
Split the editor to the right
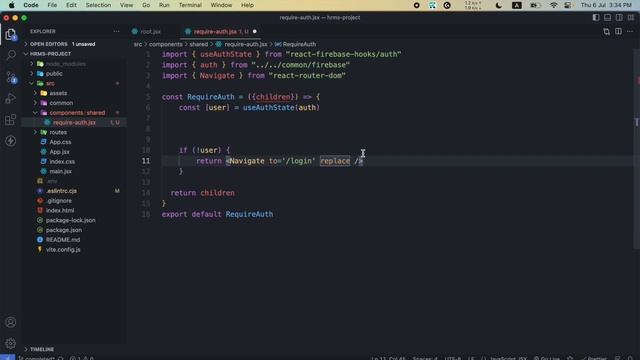pos(618,31)
